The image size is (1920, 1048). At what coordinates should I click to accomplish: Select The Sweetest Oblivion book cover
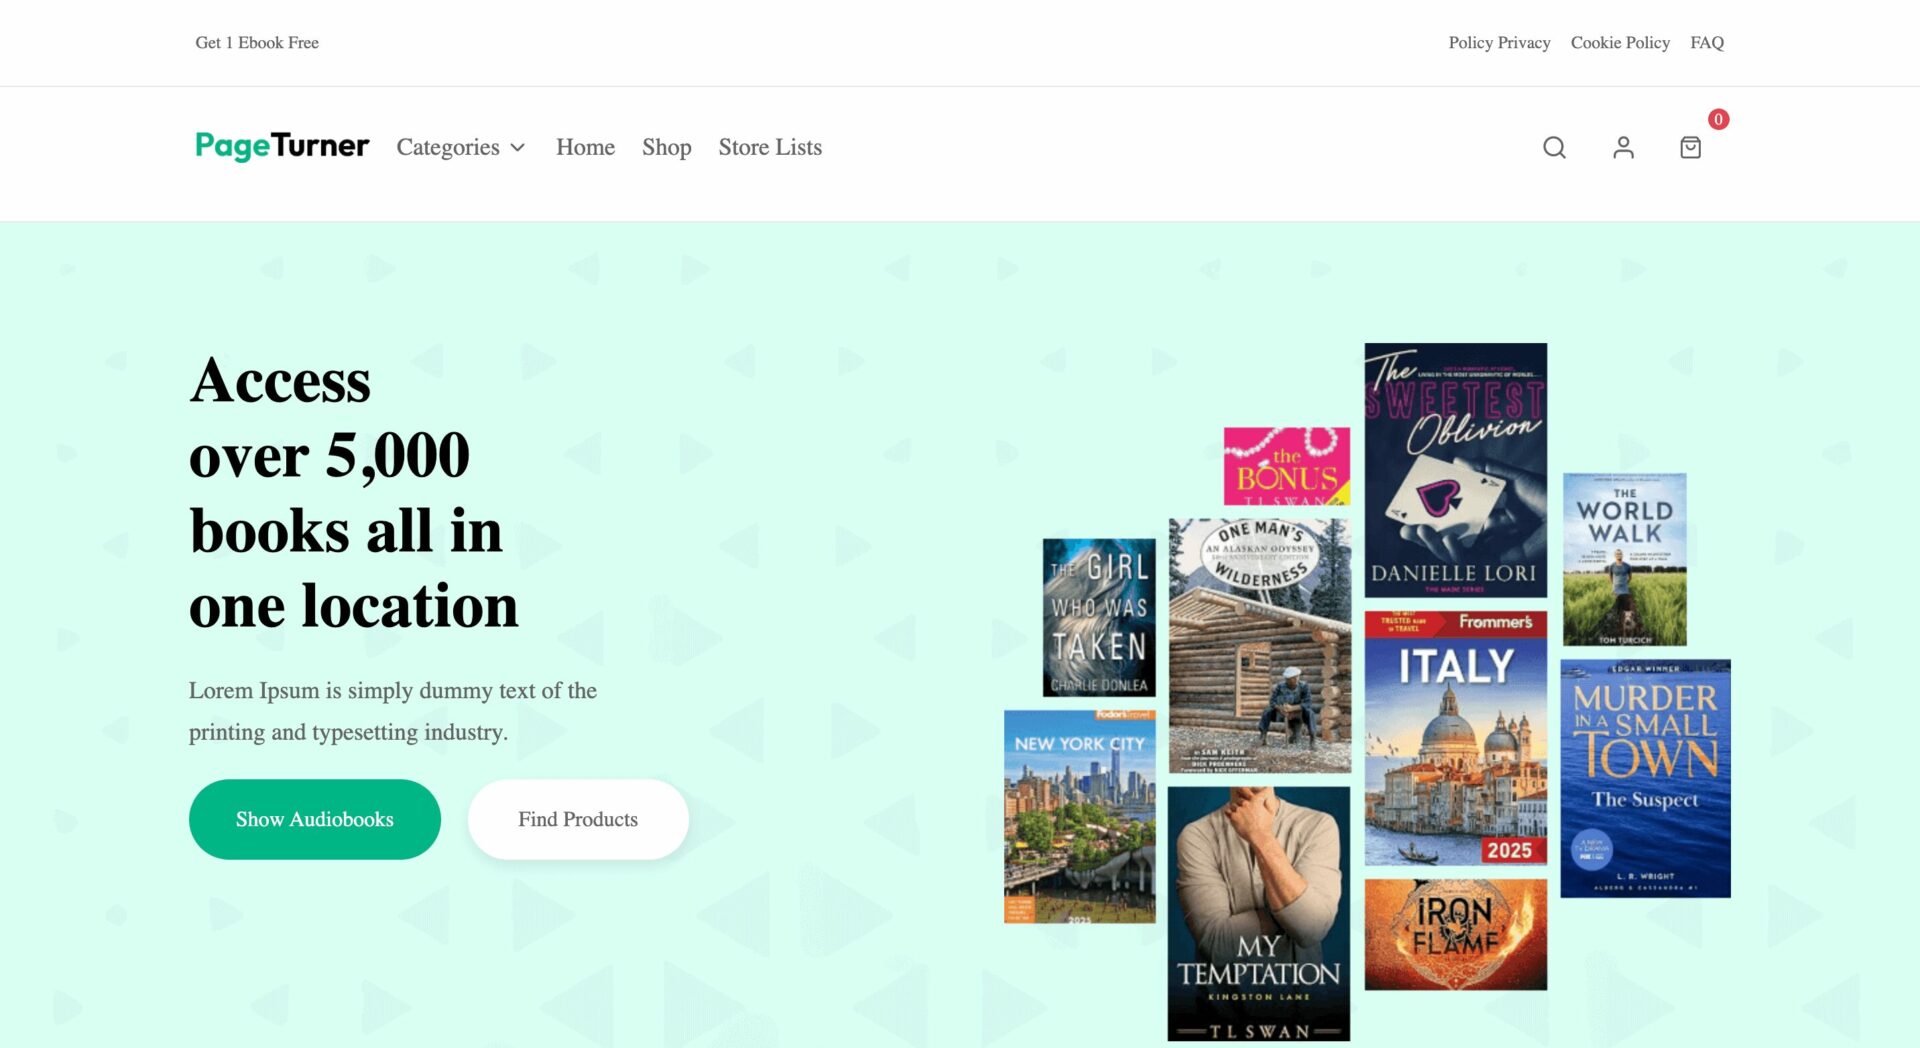pyautogui.click(x=1455, y=470)
